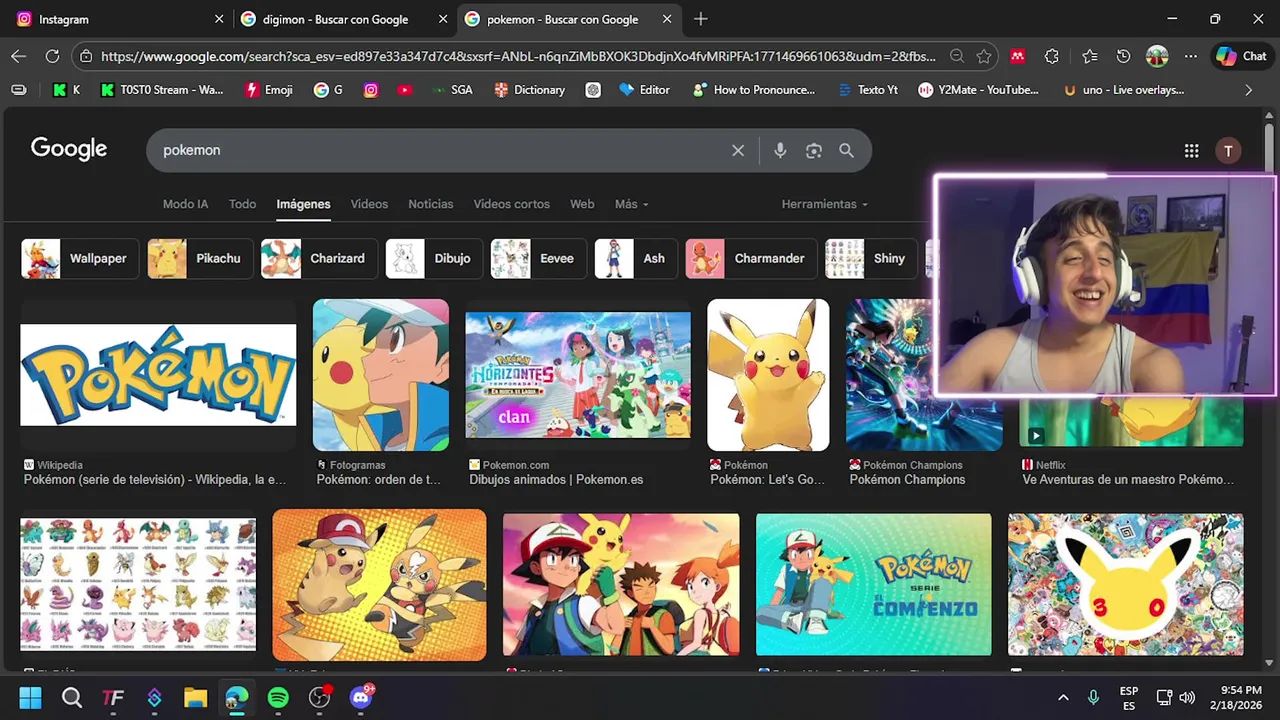1280x720 pixels.
Task: Open the Google apps grid
Action: click(x=1191, y=150)
